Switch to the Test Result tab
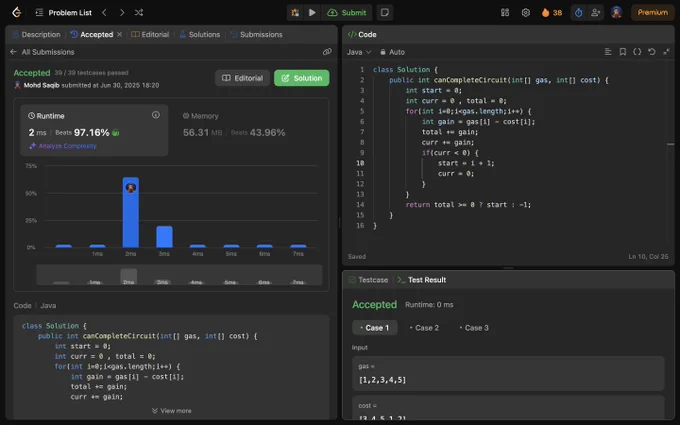This screenshot has width=680, height=425. (x=422, y=280)
